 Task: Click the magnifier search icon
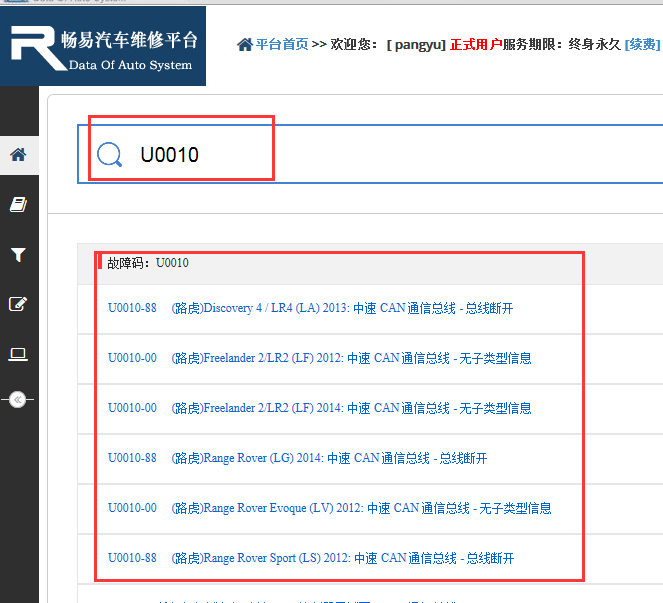(110, 154)
